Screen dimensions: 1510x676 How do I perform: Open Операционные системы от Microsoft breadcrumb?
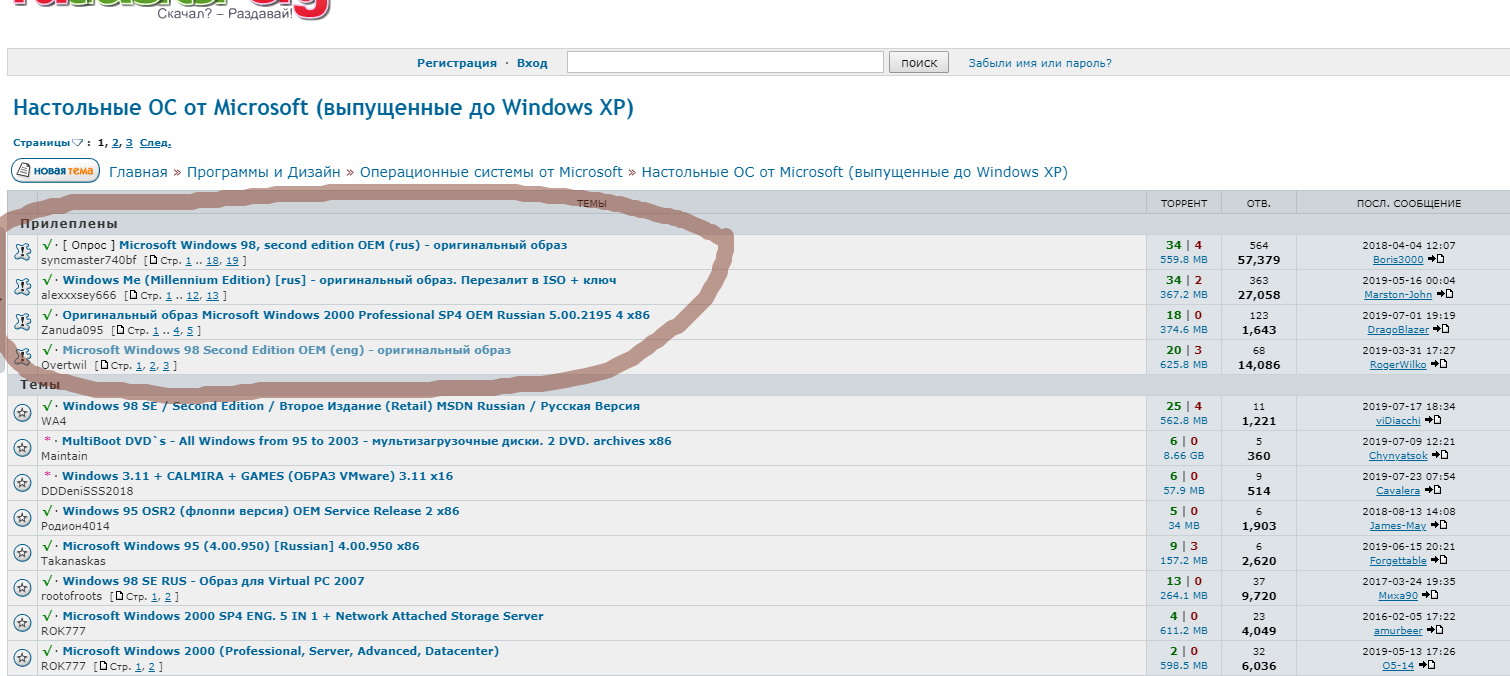pyautogui.click(x=491, y=172)
